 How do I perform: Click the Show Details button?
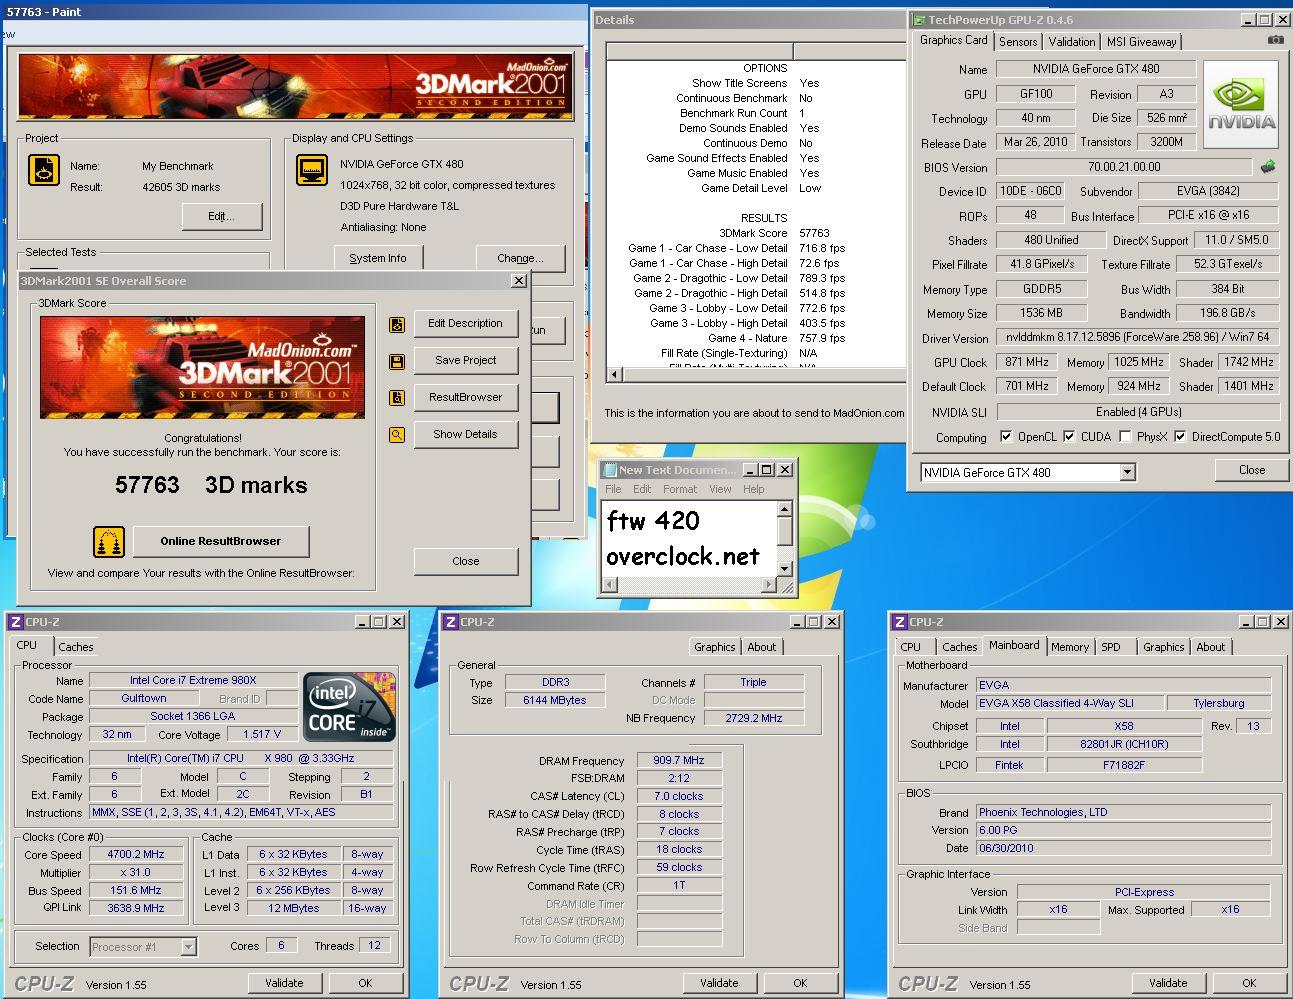[x=466, y=435]
